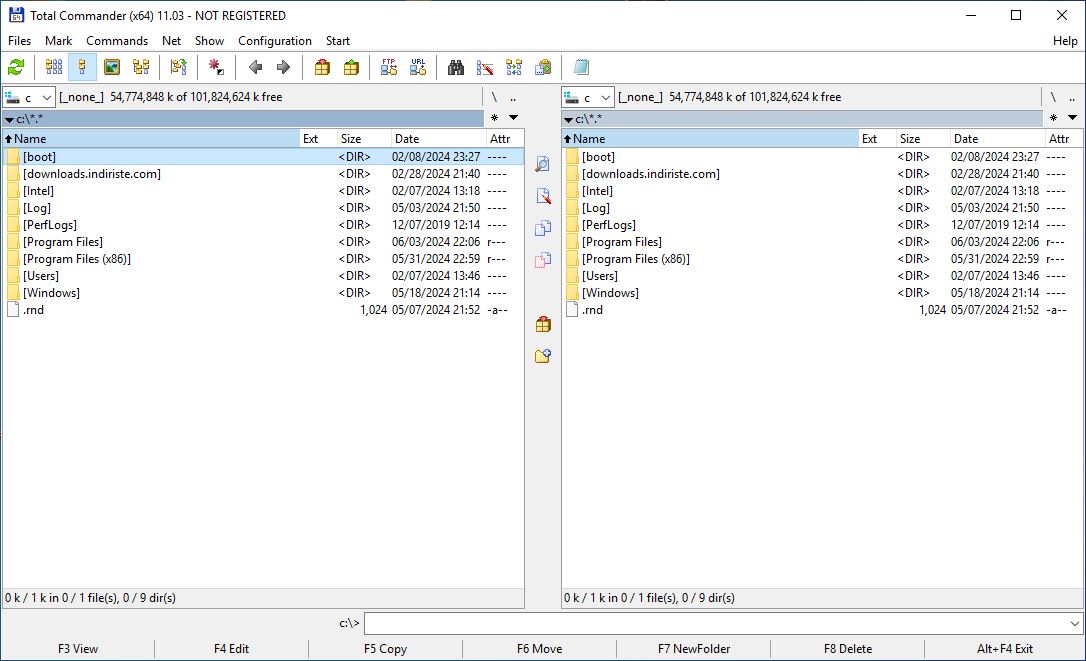1086x661 pixels.
Task: Sort left panel by Name column header
Action: tap(151, 139)
